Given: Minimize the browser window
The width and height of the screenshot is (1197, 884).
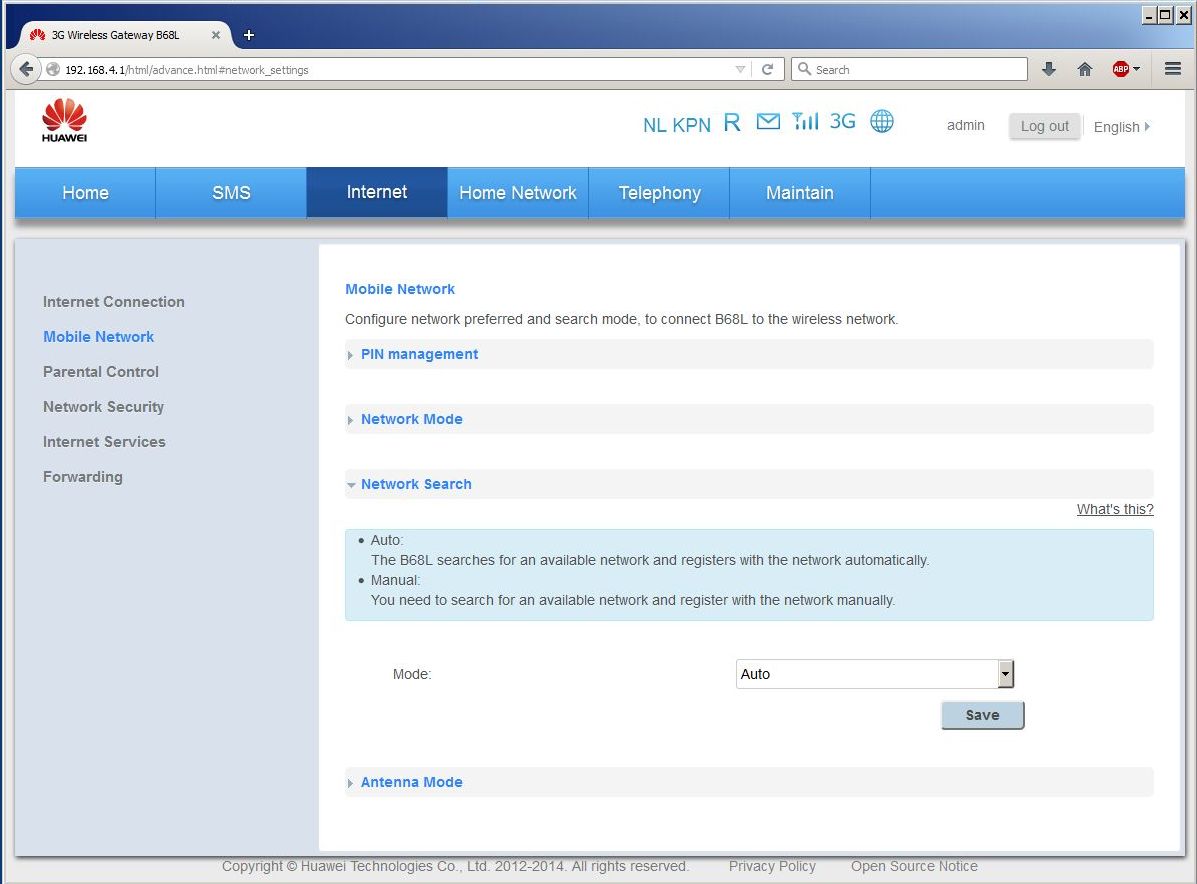Looking at the screenshot, I should [1149, 15].
